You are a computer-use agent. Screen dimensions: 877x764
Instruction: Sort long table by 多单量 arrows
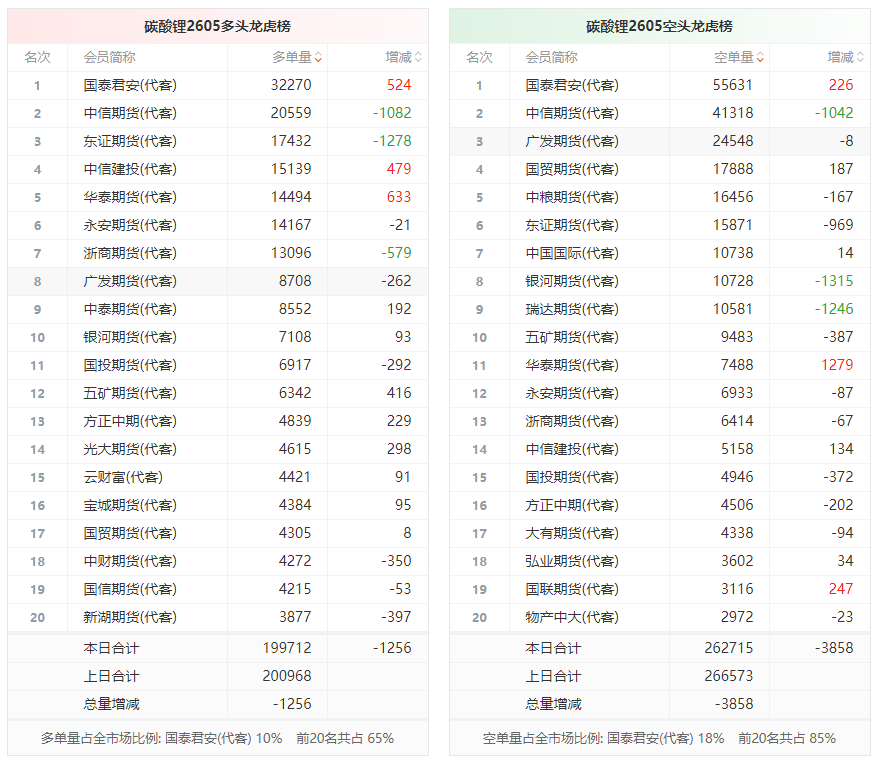click(318, 57)
